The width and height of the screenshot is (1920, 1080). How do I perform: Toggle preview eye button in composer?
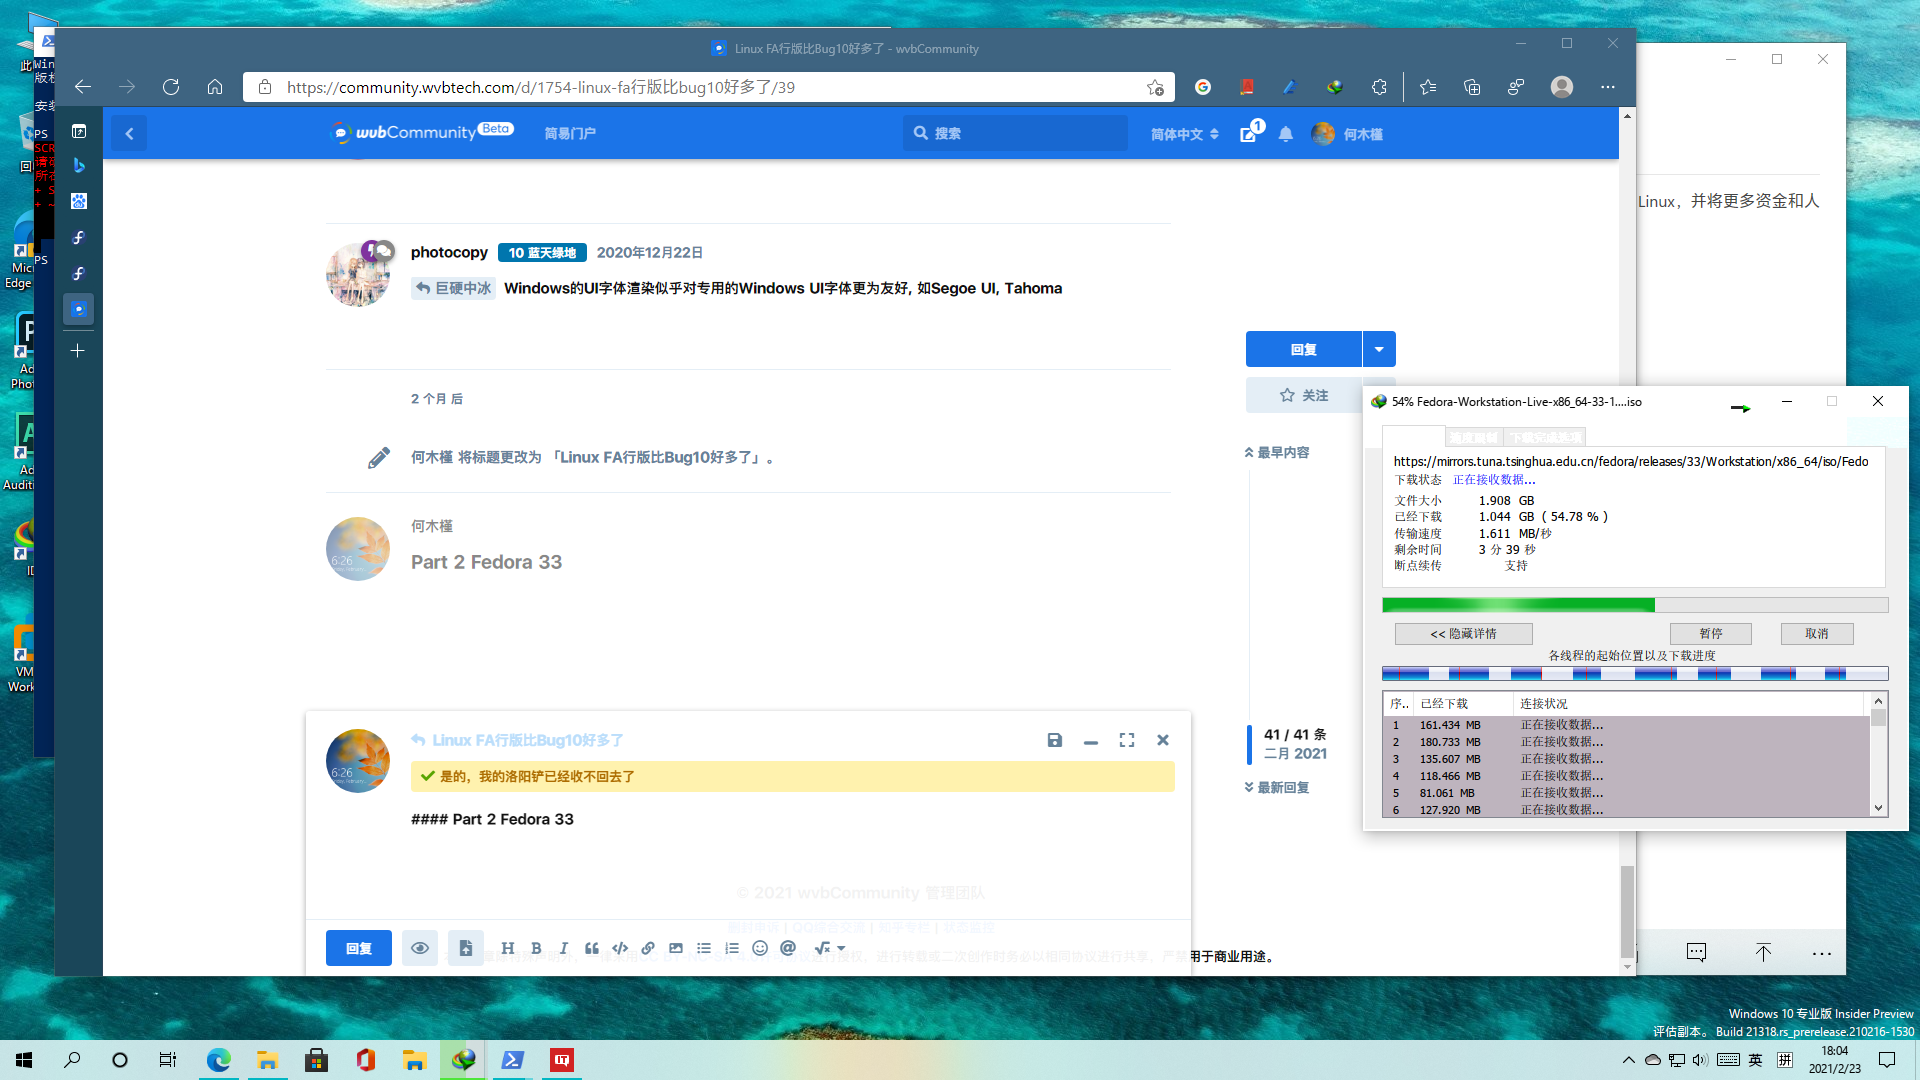[x=420, y=948]
